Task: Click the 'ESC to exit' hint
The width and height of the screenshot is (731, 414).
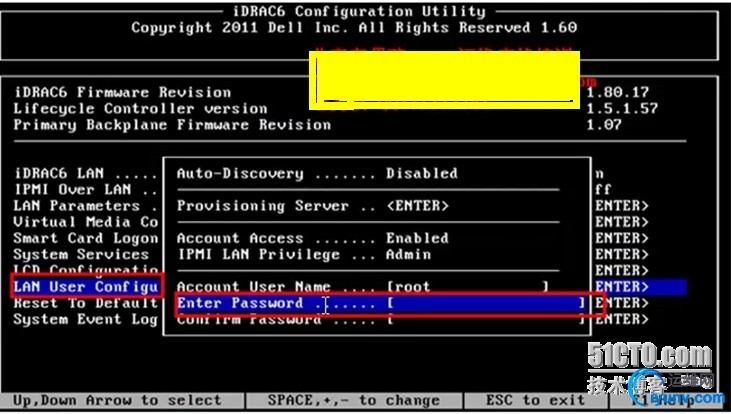Action: 535,400
